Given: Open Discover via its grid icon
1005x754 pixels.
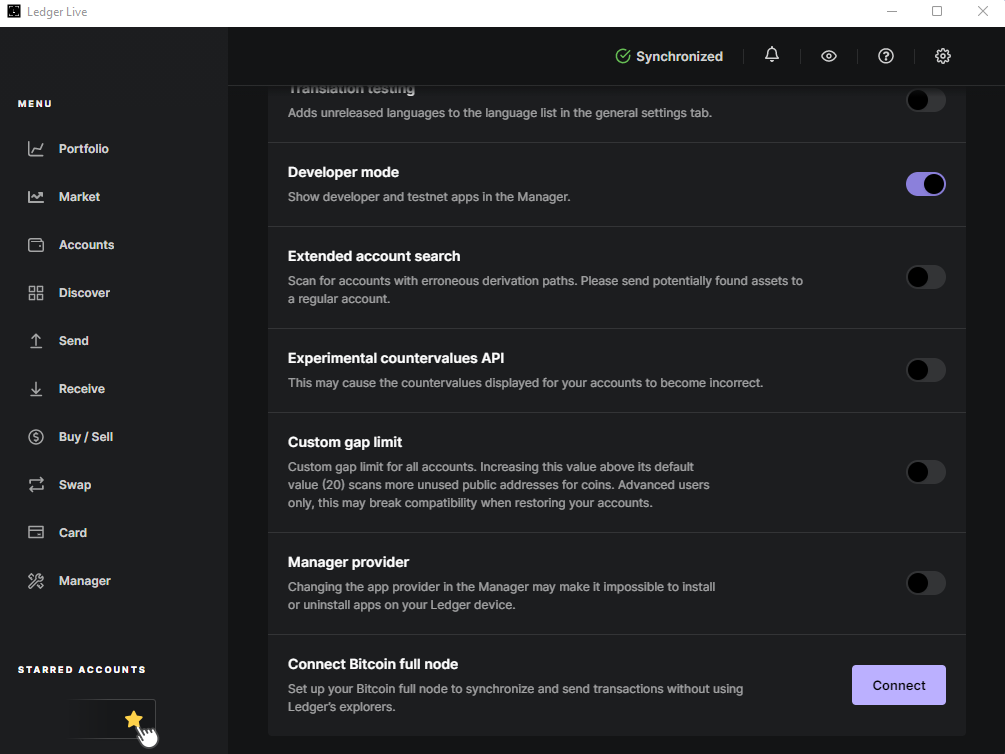Looking at the screenshot, I should [36, 293].
